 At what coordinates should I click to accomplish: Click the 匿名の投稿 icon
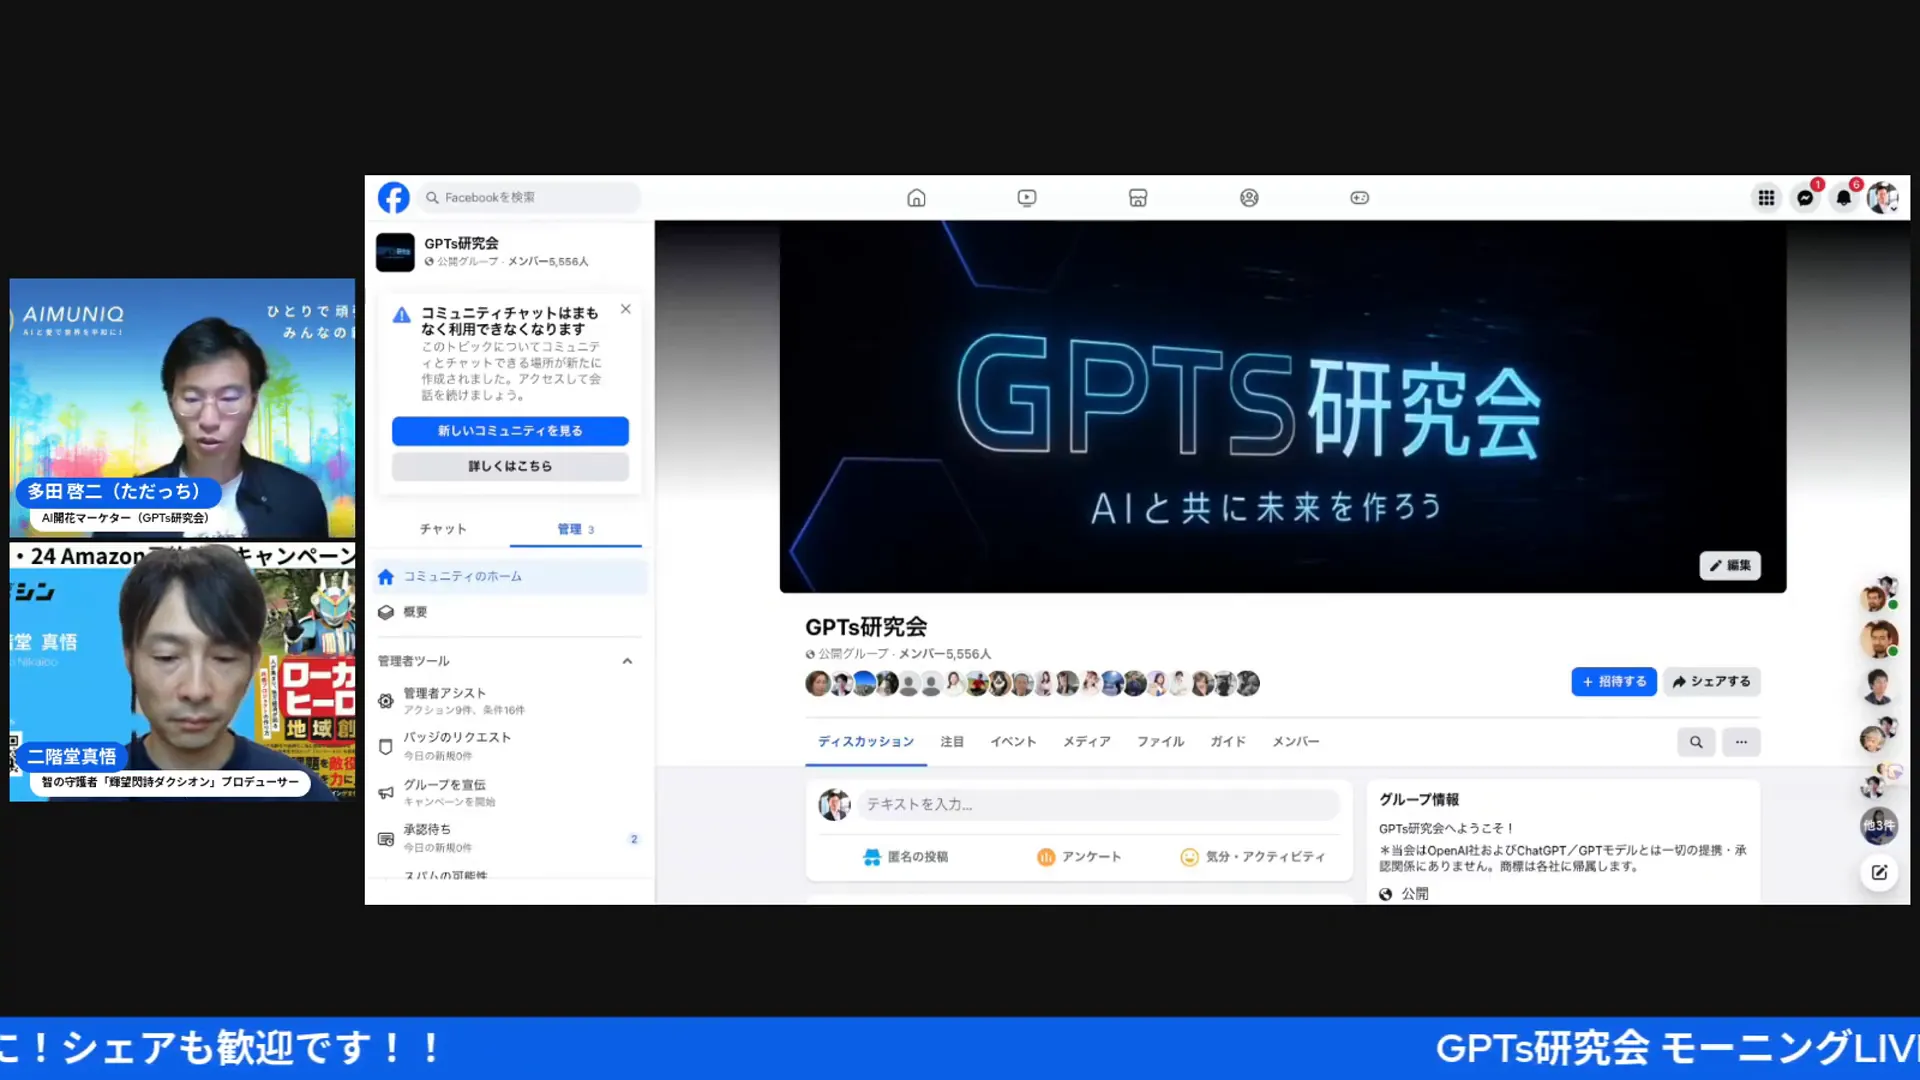[872, 857]
